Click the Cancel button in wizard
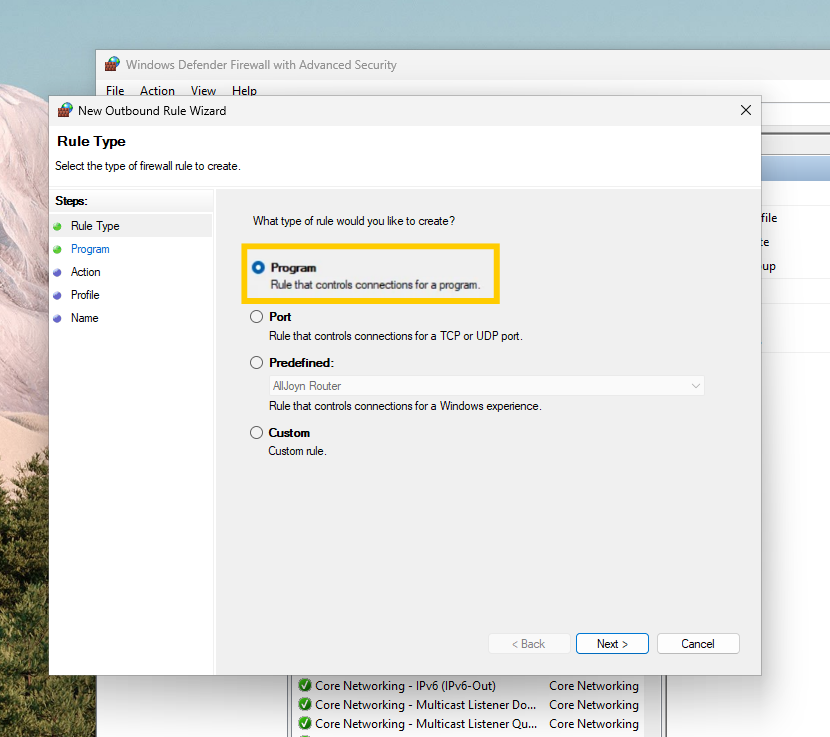 [698, 644]
